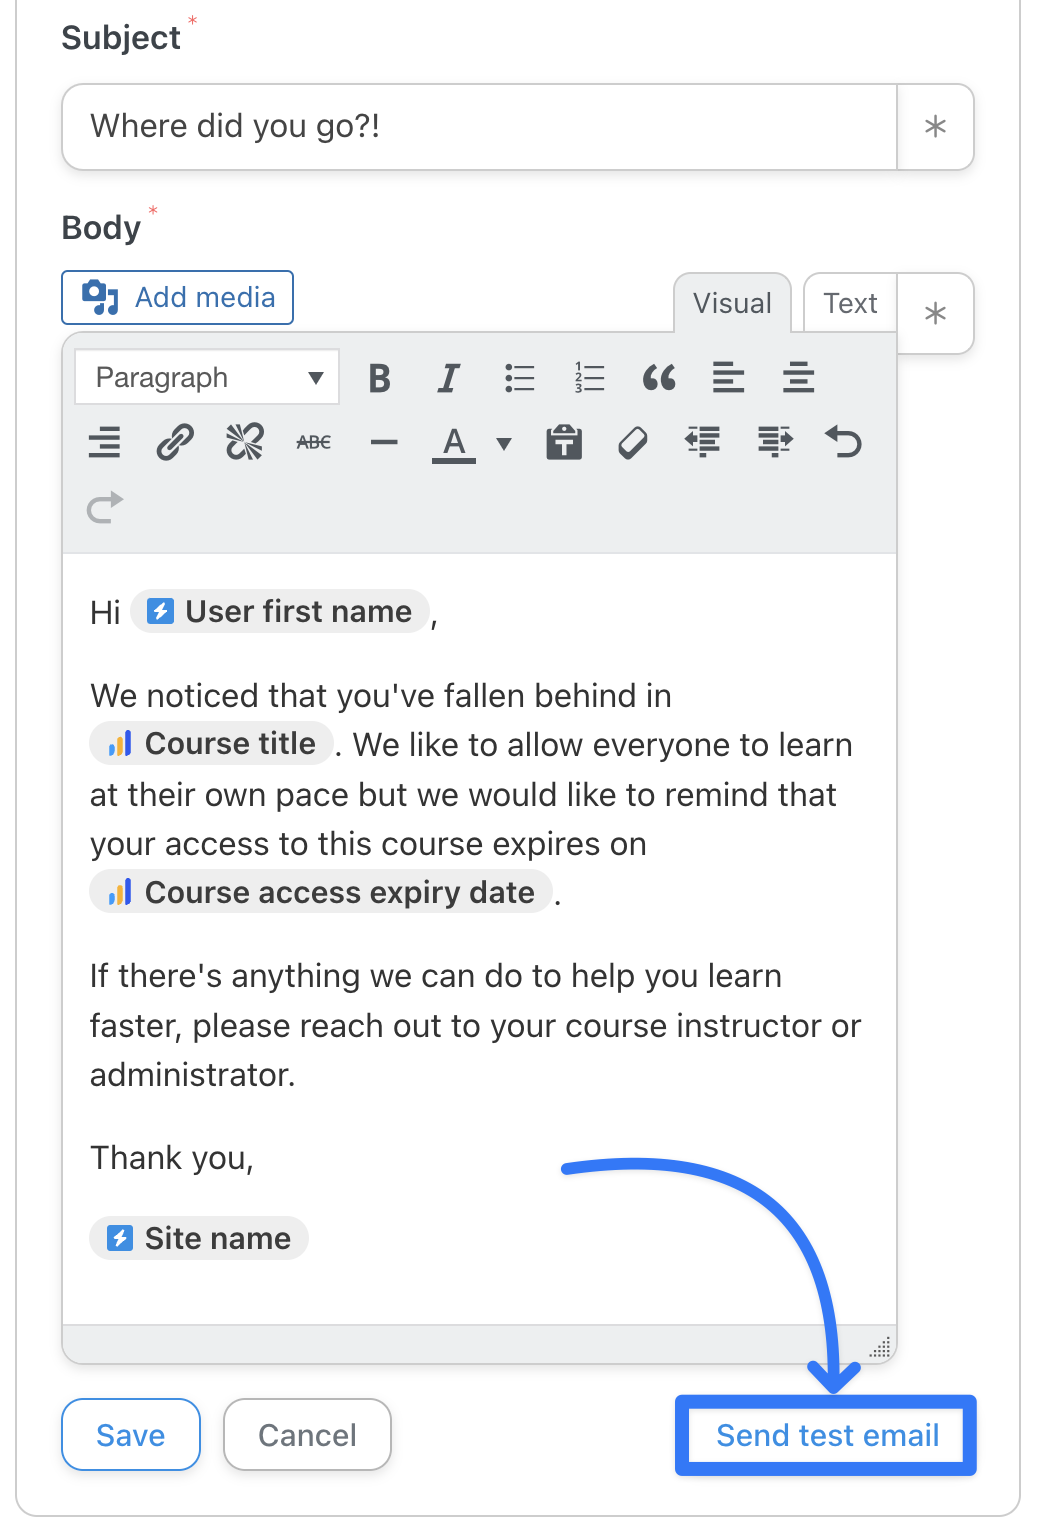Apply blockquote formatting
The height and width of the screenshot is (1528, 1040).
659,378
